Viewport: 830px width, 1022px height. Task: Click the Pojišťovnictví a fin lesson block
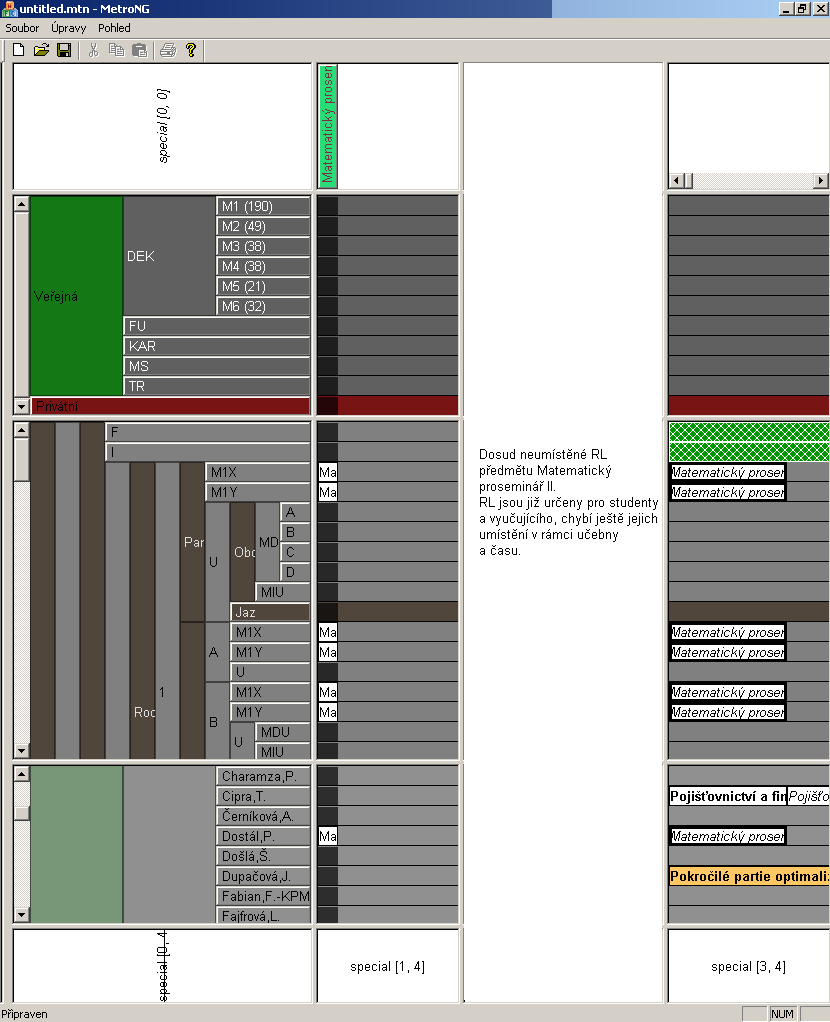pos(727,796)
